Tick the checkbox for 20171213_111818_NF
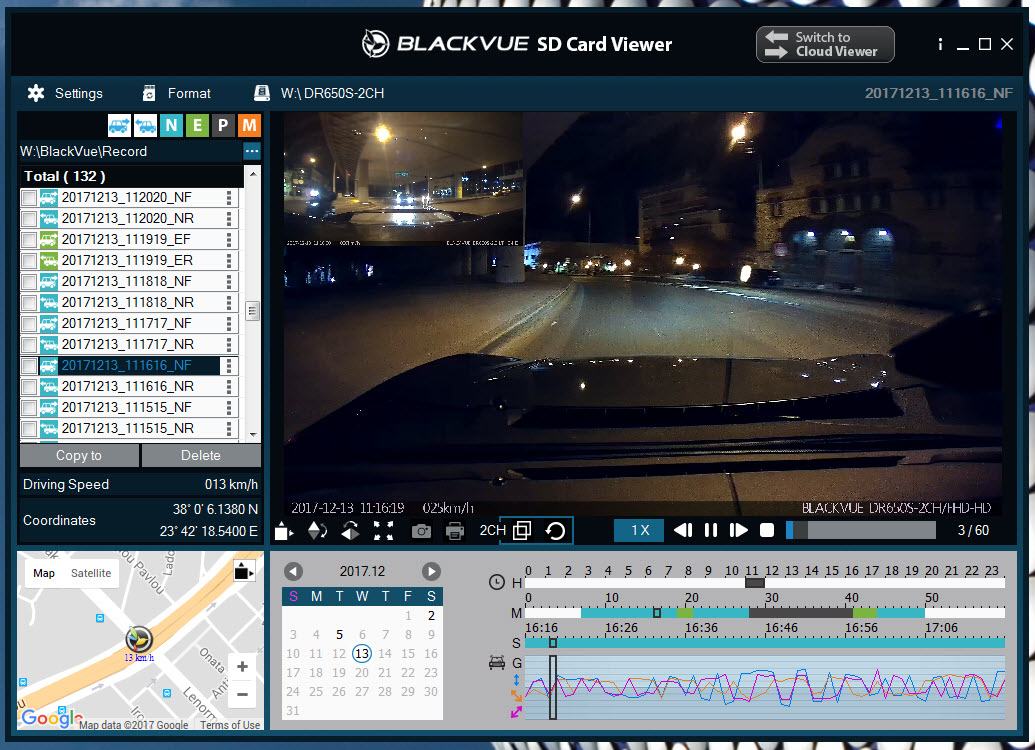 (x=29, y=282)
